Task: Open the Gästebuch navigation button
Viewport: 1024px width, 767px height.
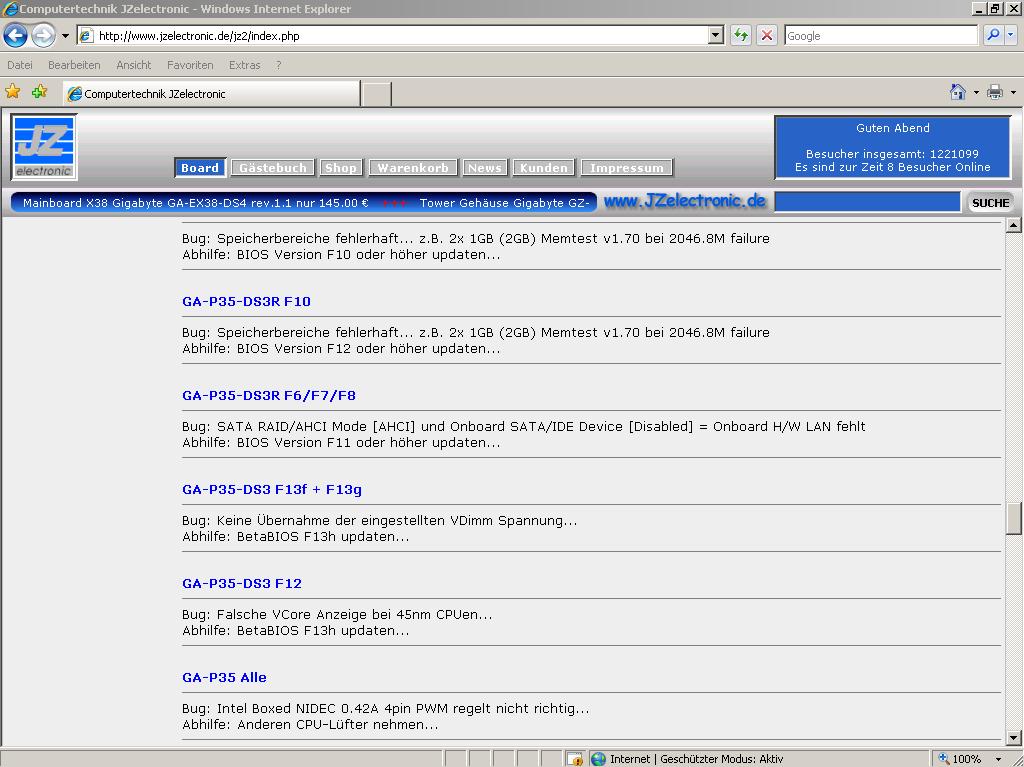Action: 272,168
